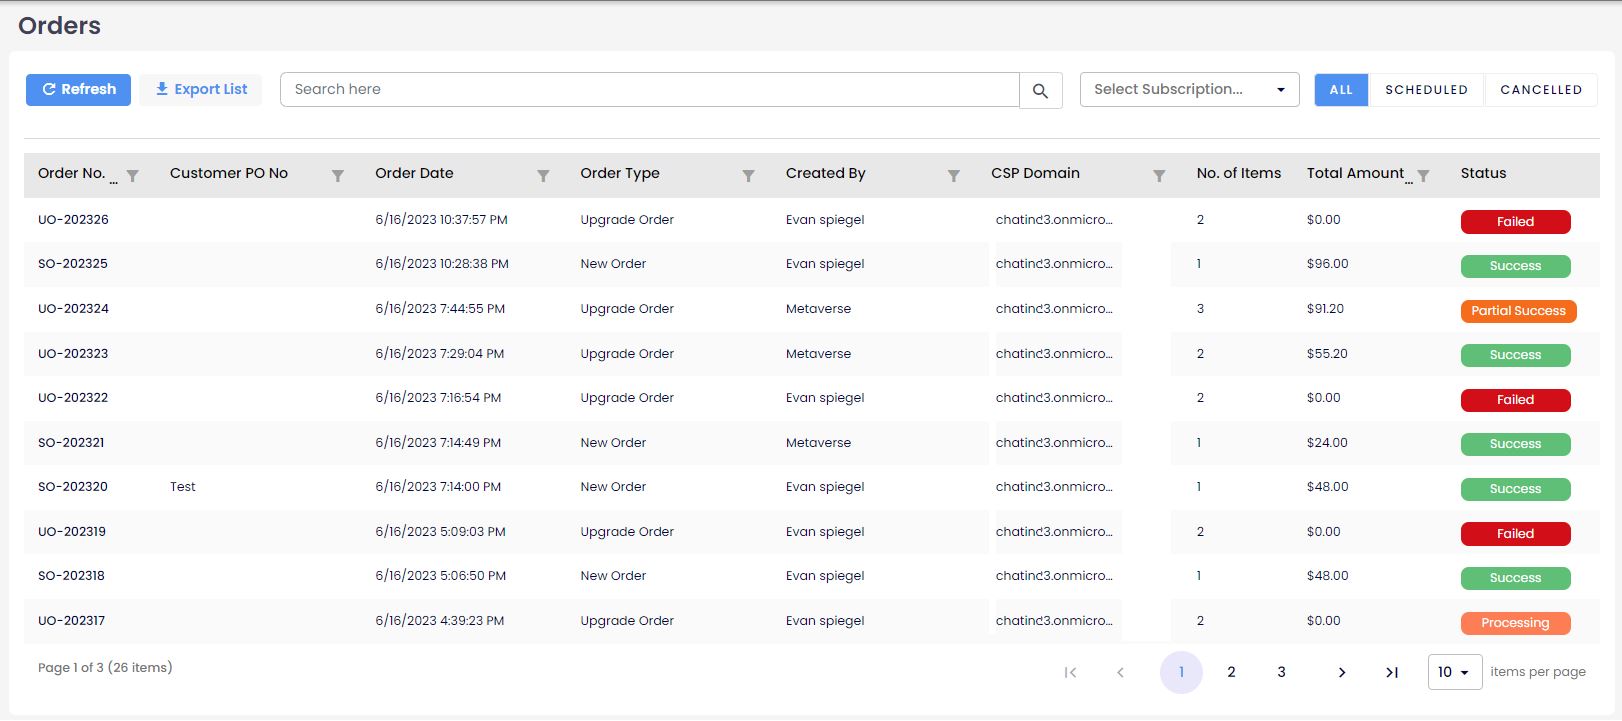Viewport: 1622px width, 721px height.
Task: Sort by Order Type header
Action: click(620, 173)
